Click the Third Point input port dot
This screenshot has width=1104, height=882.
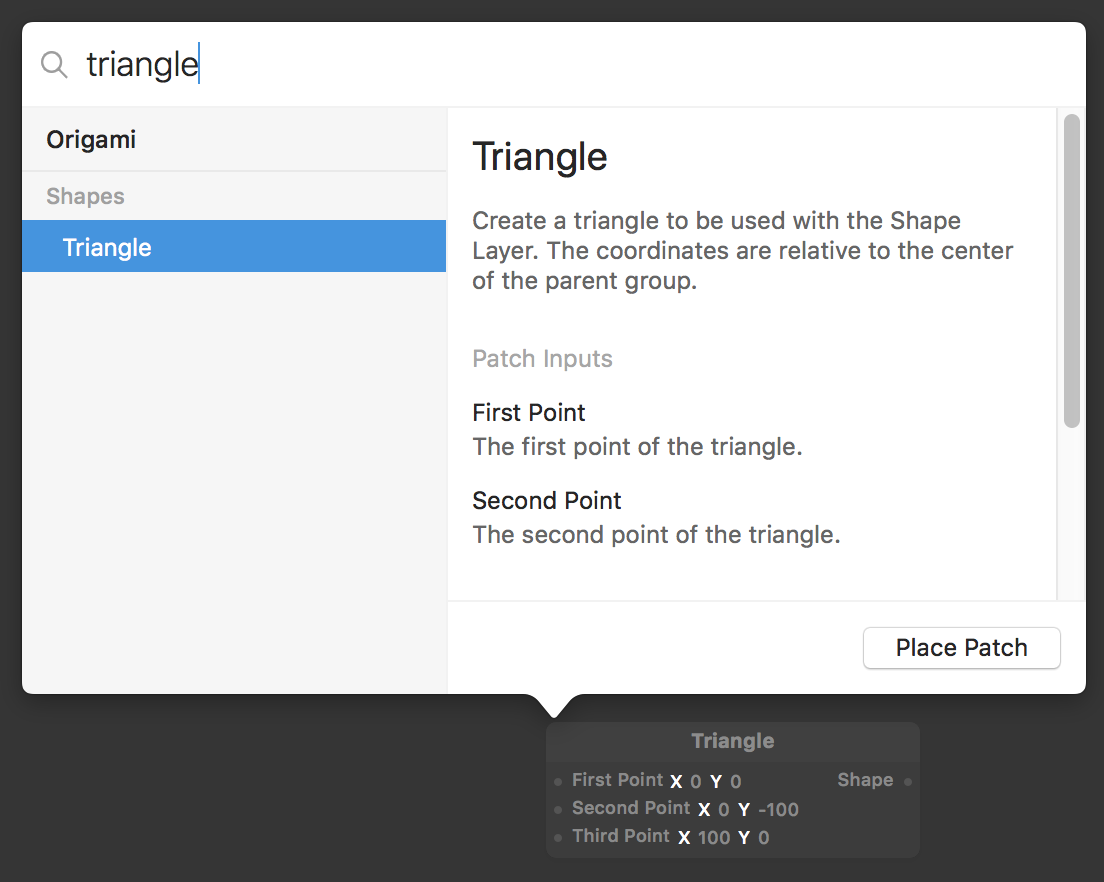click(558, 838)
